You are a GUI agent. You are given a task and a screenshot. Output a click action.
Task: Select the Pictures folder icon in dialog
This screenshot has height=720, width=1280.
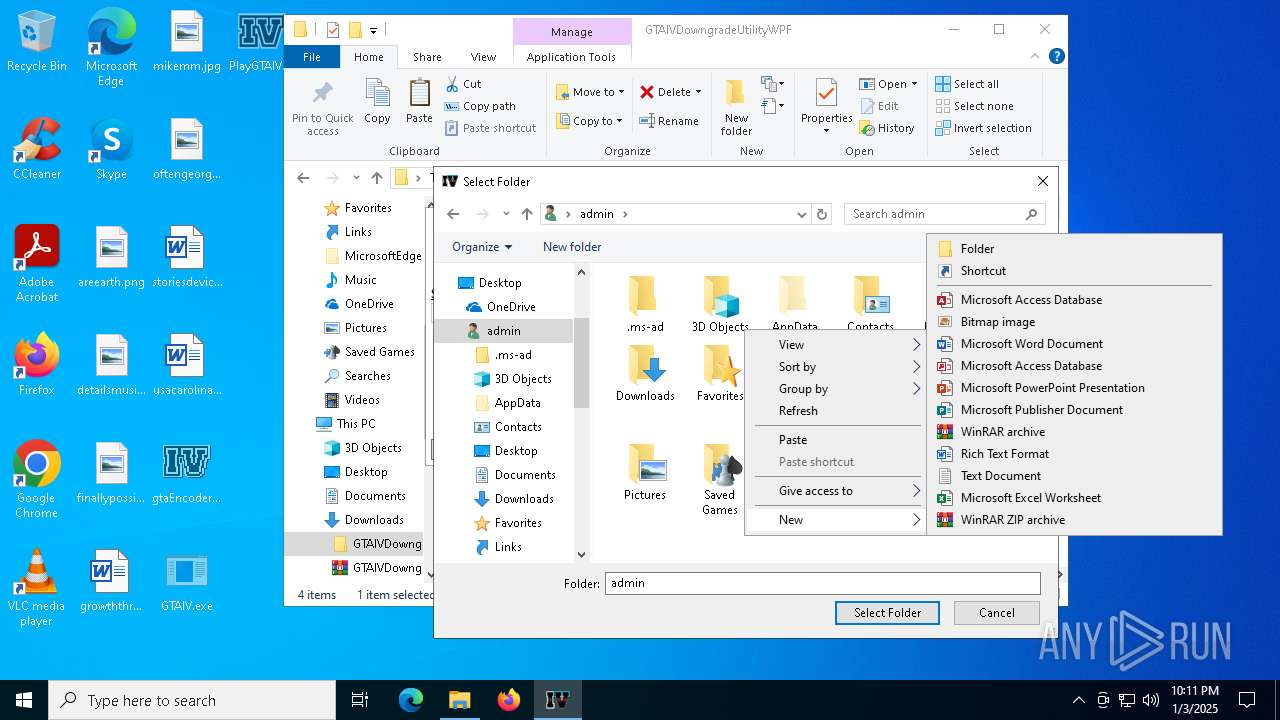pos(645,464)
